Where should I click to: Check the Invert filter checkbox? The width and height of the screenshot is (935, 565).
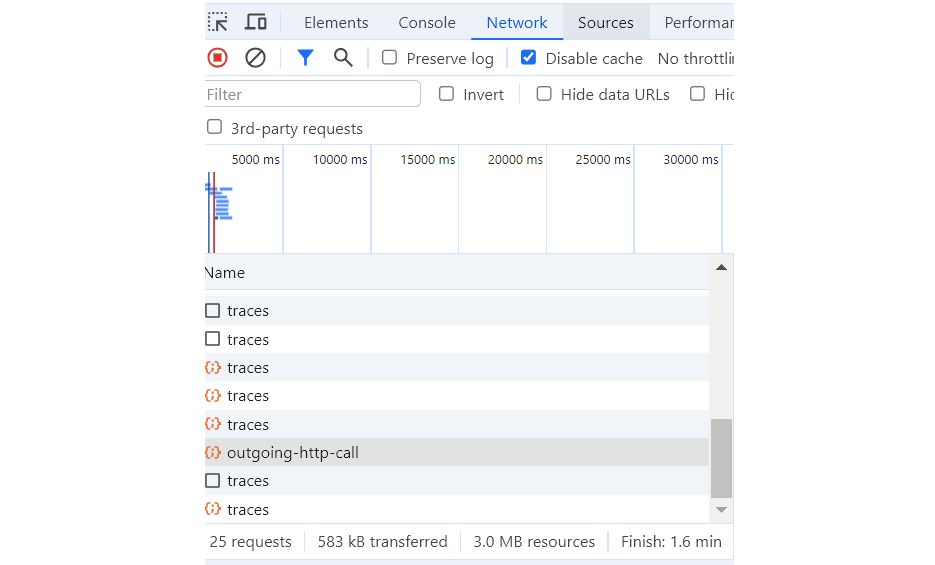(x=446, y=94)
